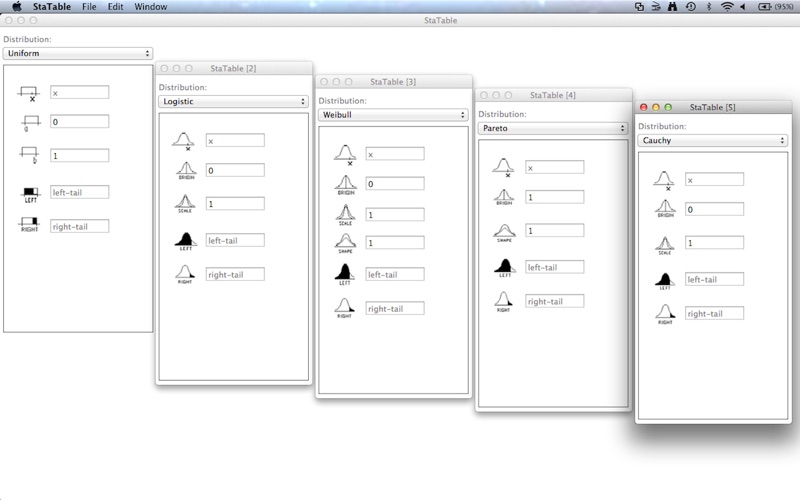
Task: Open the Pareto distribution dropdown
Action: coord(553,128)
